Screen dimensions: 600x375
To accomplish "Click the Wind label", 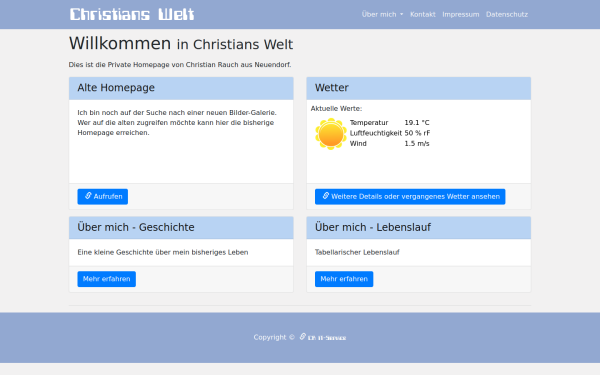I will [x=358, y=143].
